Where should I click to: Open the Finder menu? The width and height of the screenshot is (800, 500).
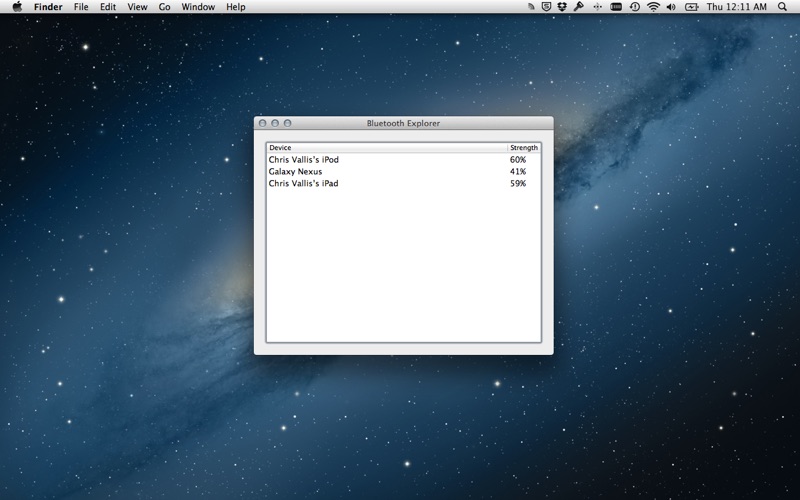pos(48,7)
